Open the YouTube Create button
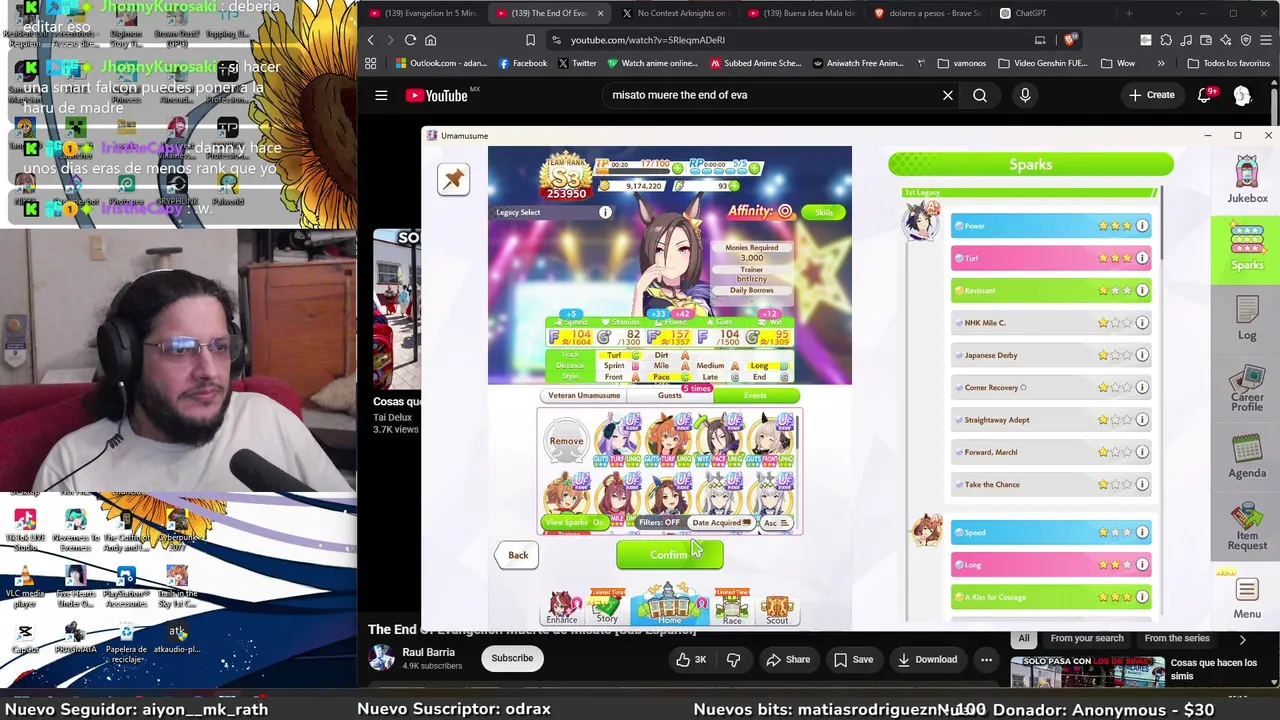The image size is (1280, 720). click(x=1151, y=95)
